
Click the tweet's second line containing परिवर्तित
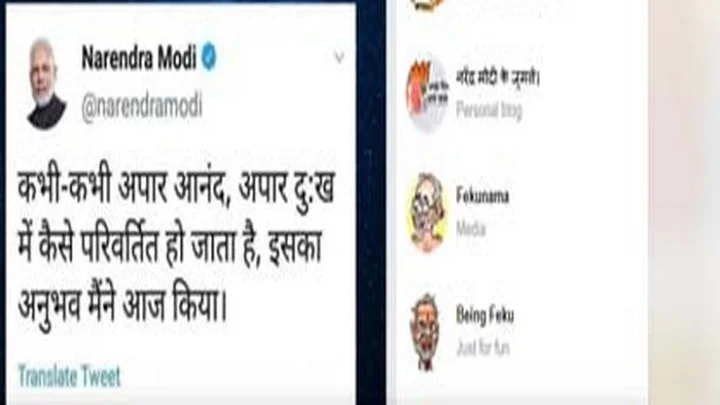click(169, 246)
